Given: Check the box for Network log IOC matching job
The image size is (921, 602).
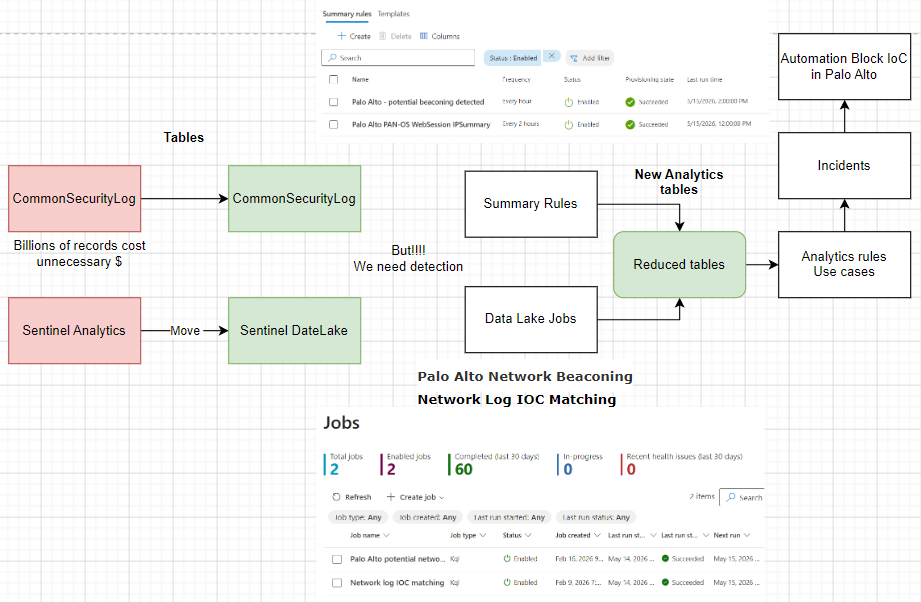Looking at the screenshot, I should click(x=337, y=583).
